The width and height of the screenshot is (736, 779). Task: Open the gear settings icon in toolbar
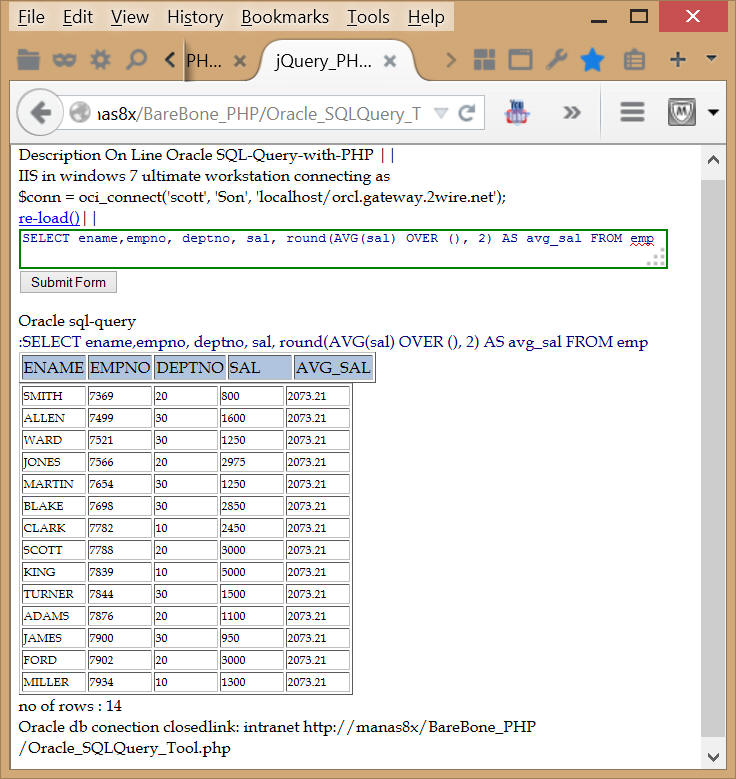[100, 60]
